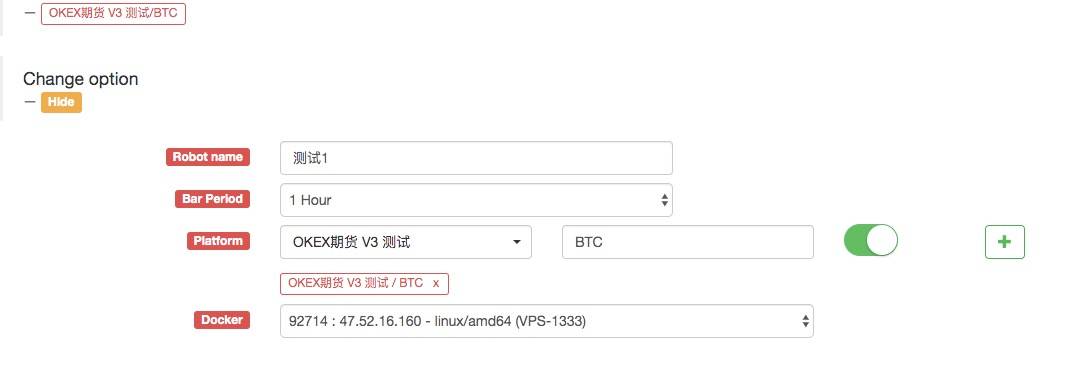Click the white knob of the platform toggle
This screenshot has height=375, width=1077.
click(882, 240)
